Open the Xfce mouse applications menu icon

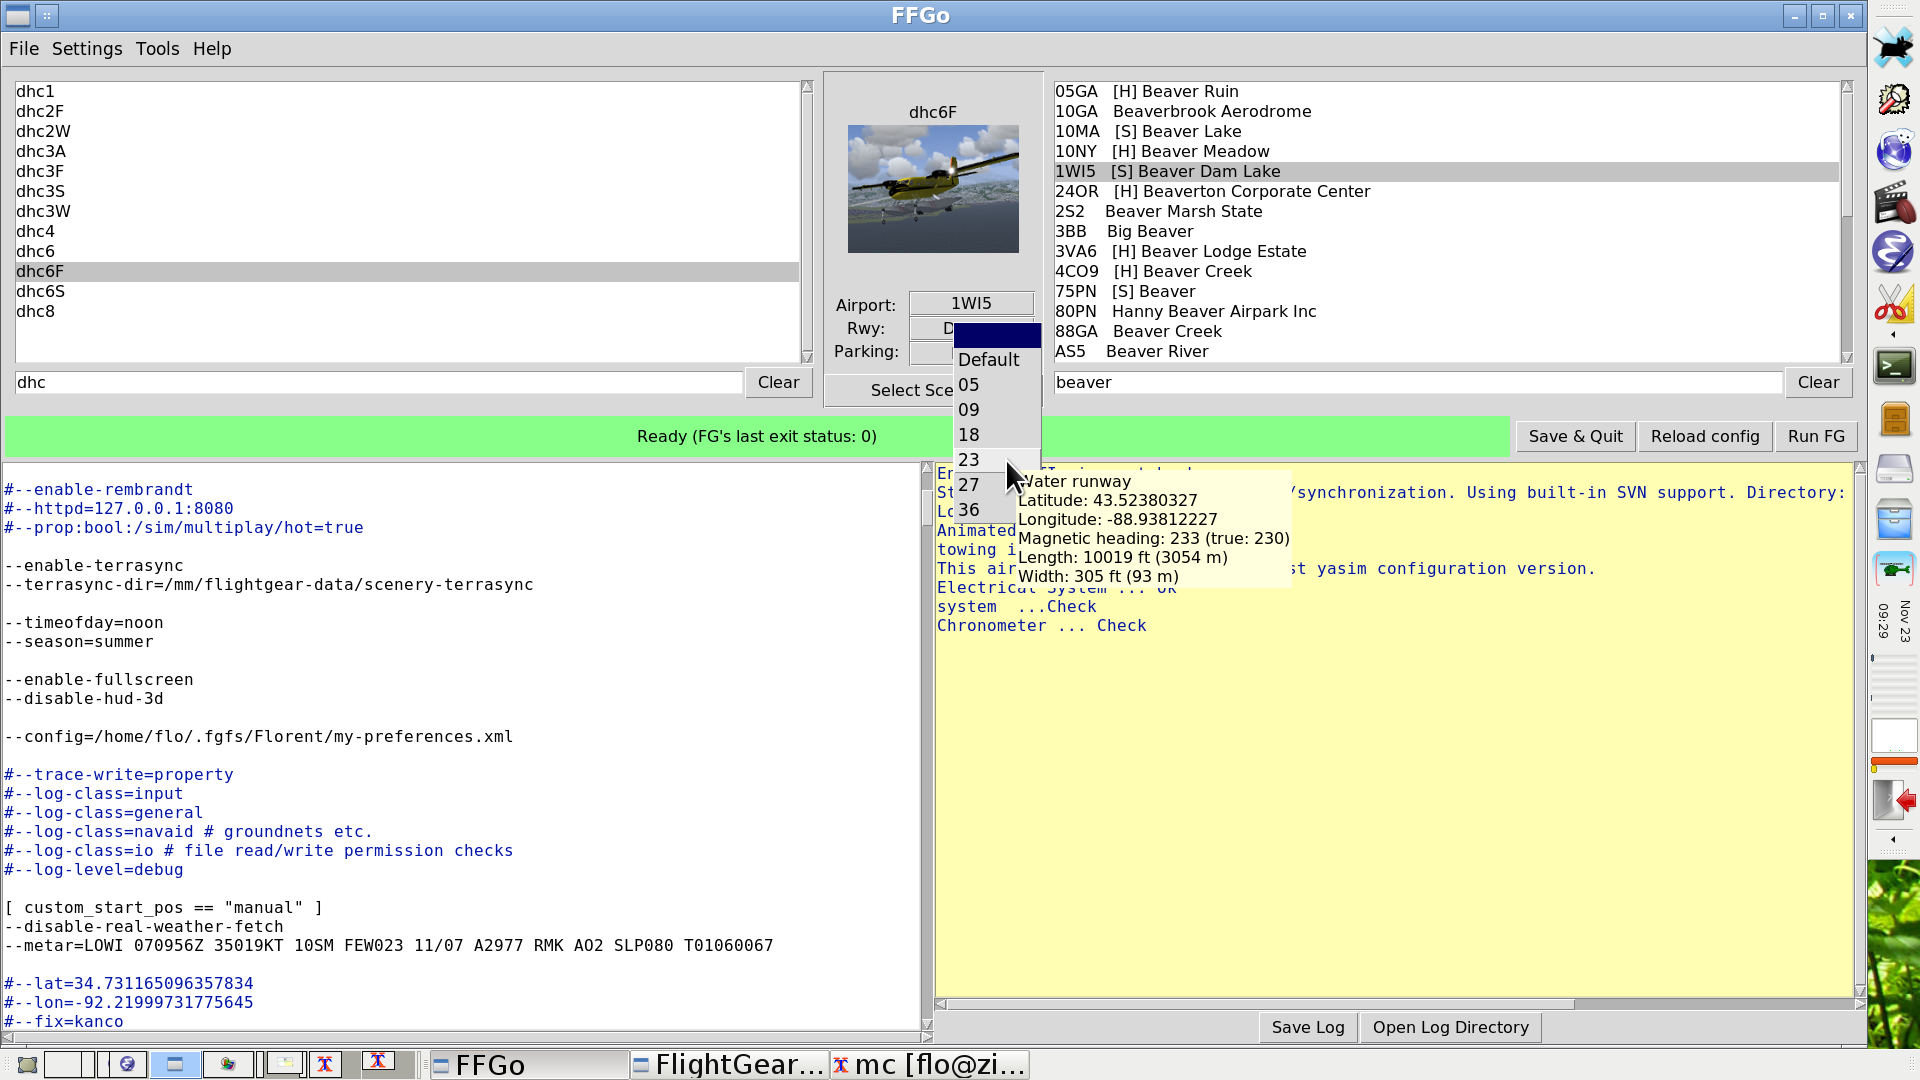click(x=1893, y=47)
